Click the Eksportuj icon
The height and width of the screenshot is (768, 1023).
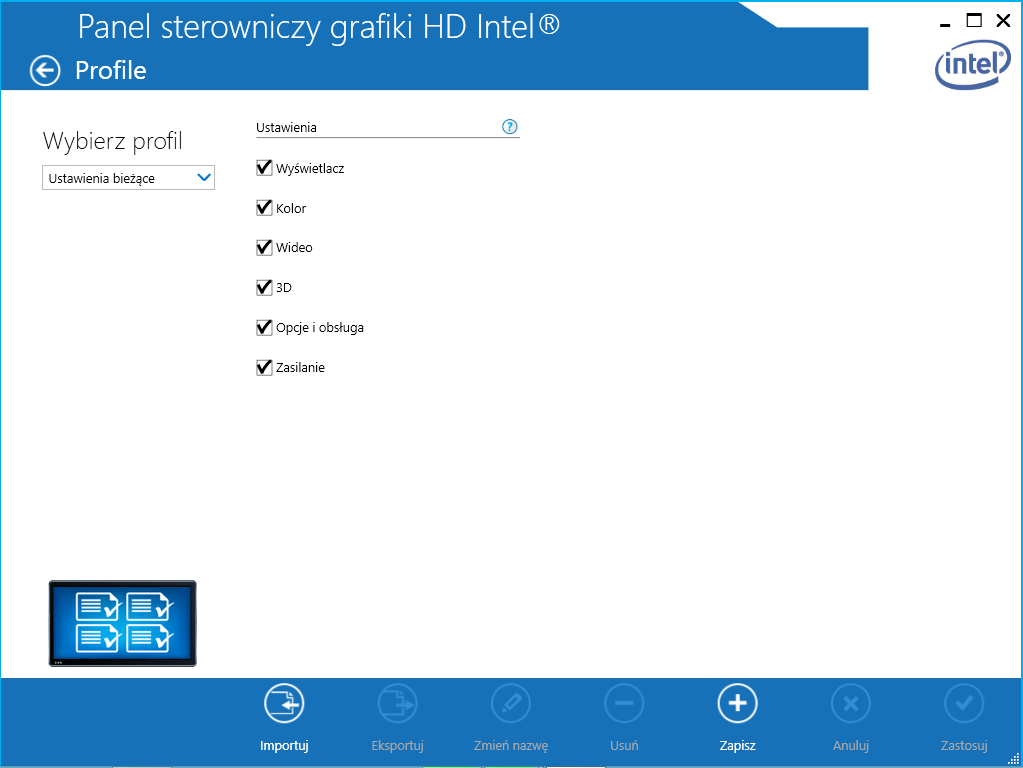click(398, 704)
